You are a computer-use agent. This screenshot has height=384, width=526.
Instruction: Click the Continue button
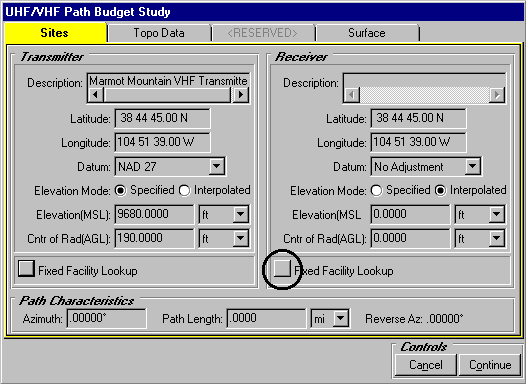click(490, 365)
